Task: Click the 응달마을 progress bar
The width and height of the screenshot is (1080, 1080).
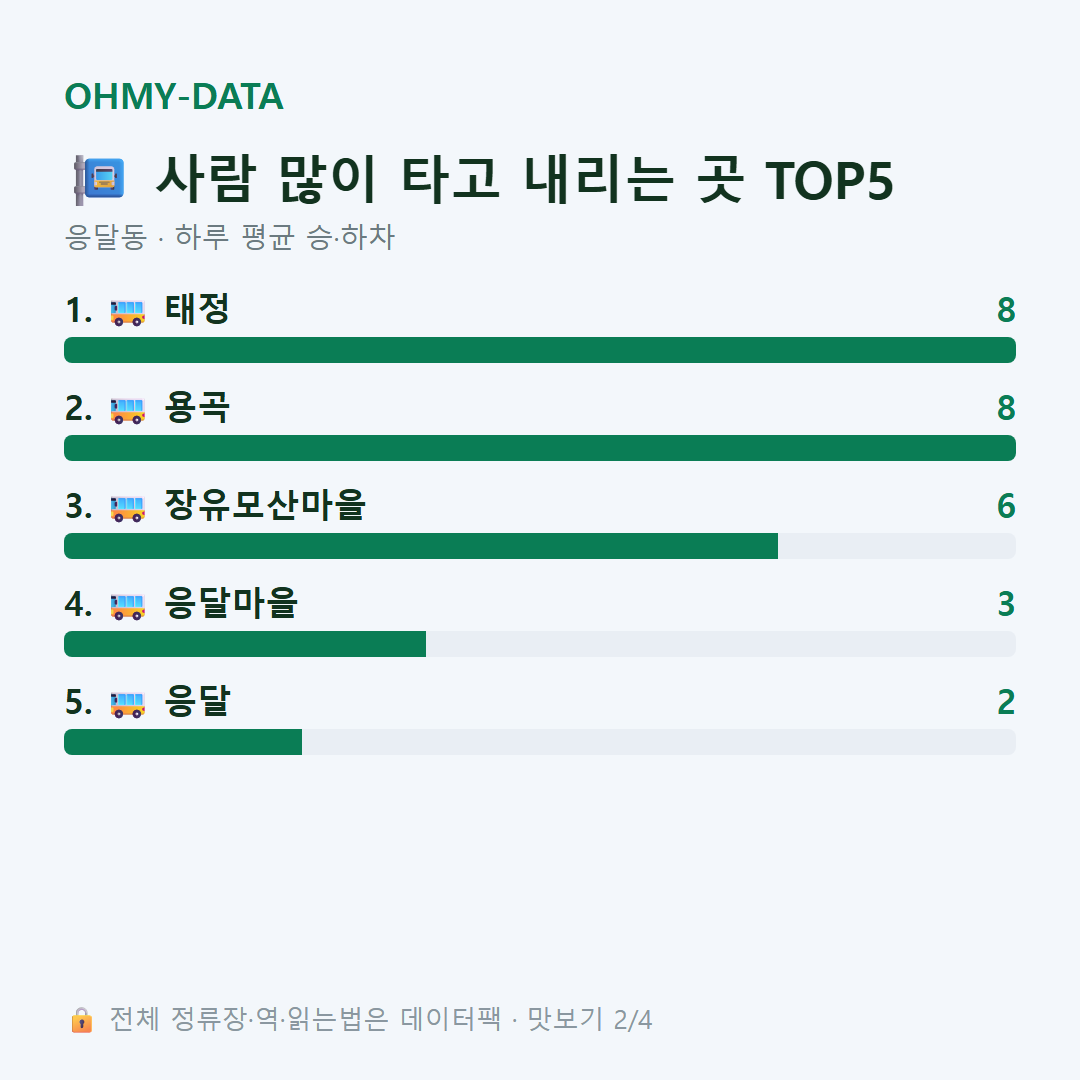Action: (x=540, y=644)
